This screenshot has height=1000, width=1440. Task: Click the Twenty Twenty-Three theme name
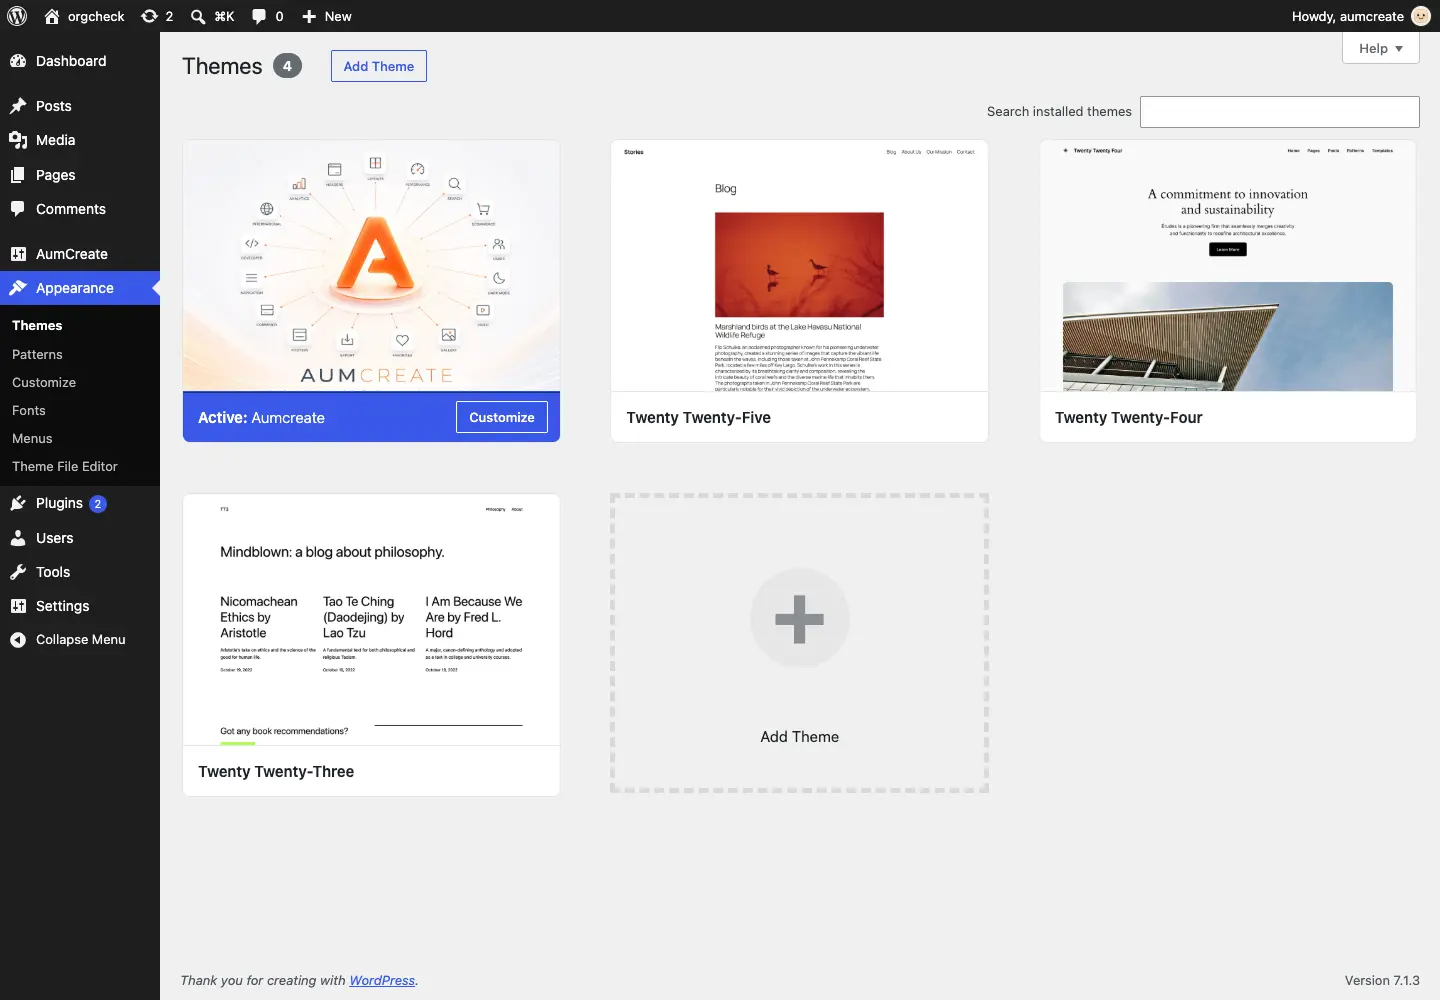tap(276, 771)
